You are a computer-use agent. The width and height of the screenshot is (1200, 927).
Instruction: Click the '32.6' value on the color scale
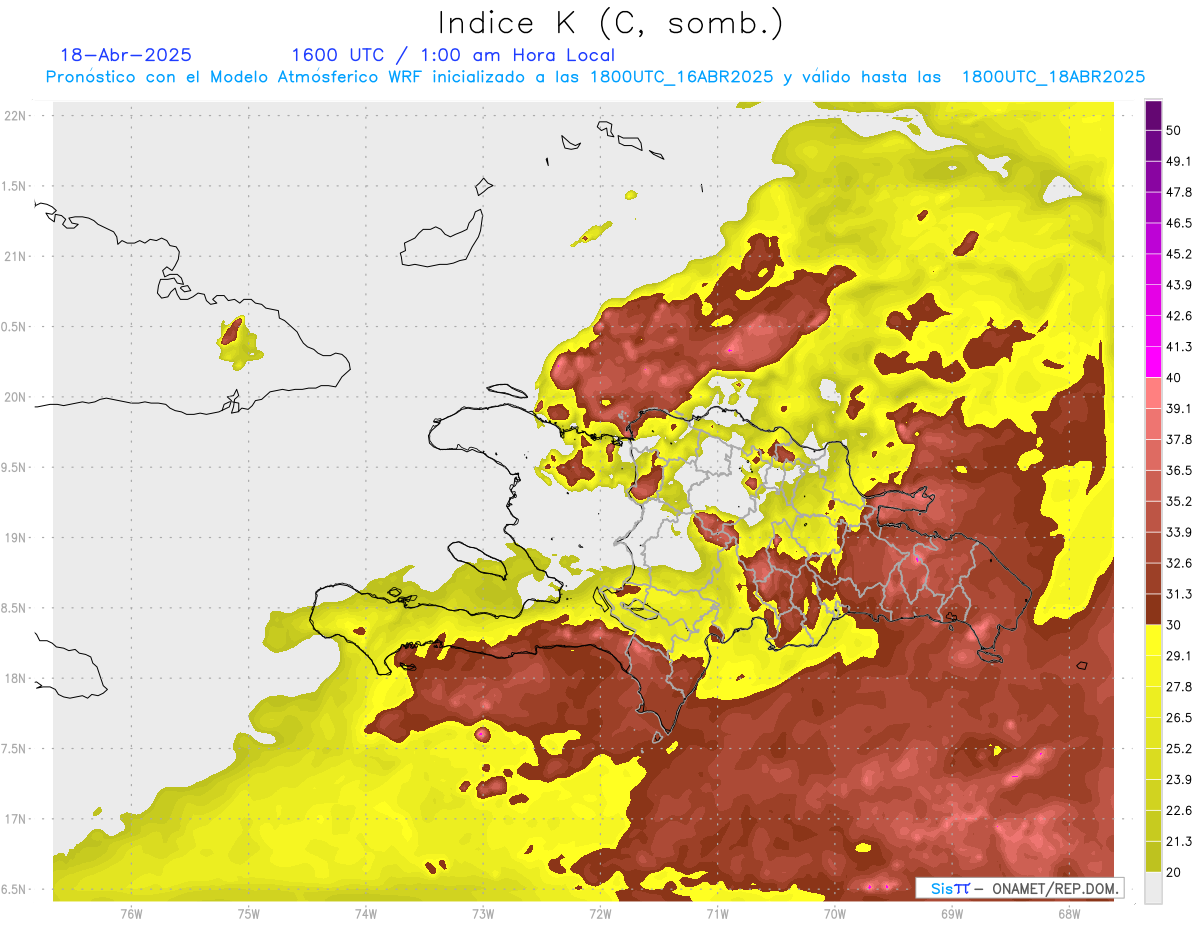coord(1179,563)
